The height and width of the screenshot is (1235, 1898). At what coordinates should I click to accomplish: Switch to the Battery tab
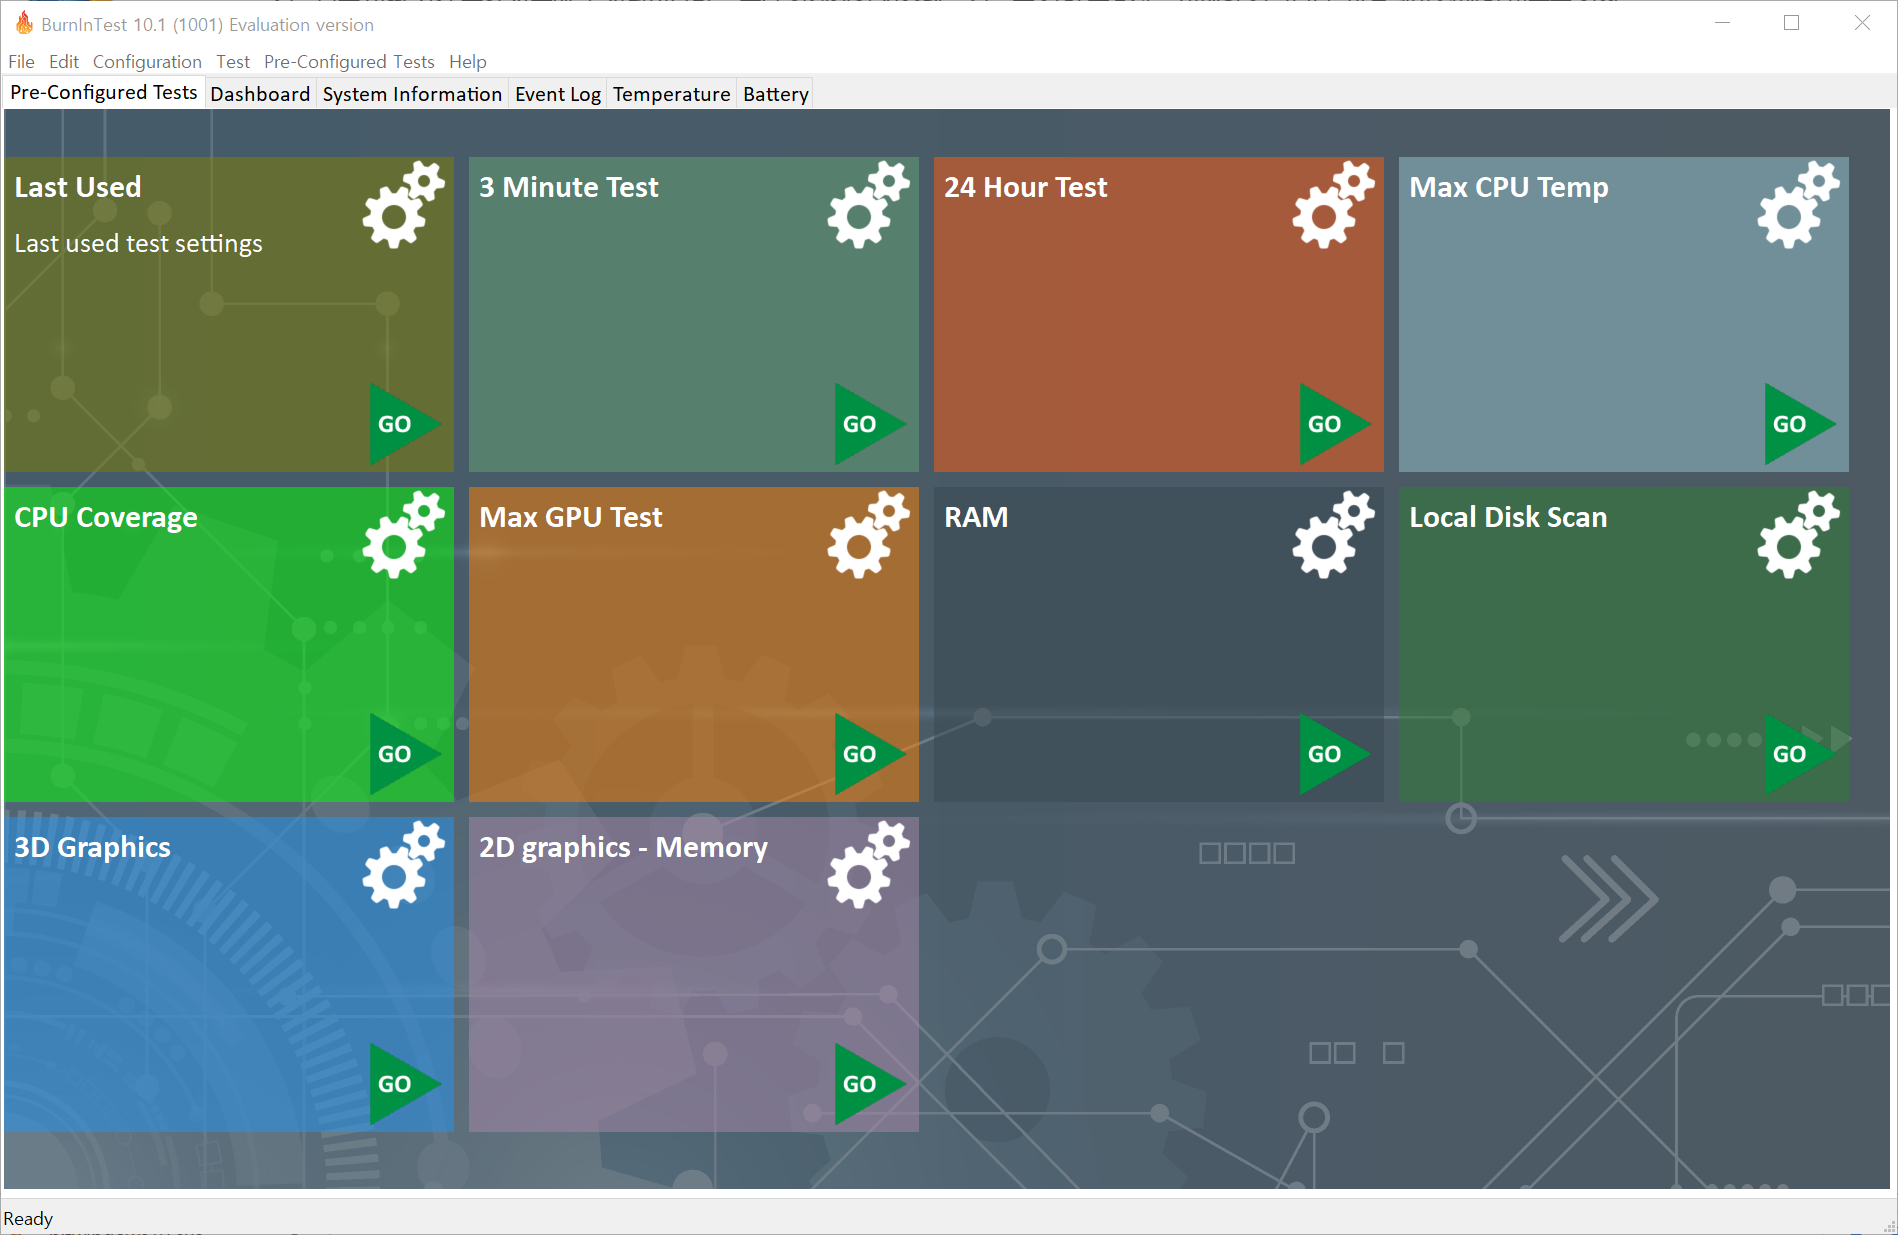776,94
